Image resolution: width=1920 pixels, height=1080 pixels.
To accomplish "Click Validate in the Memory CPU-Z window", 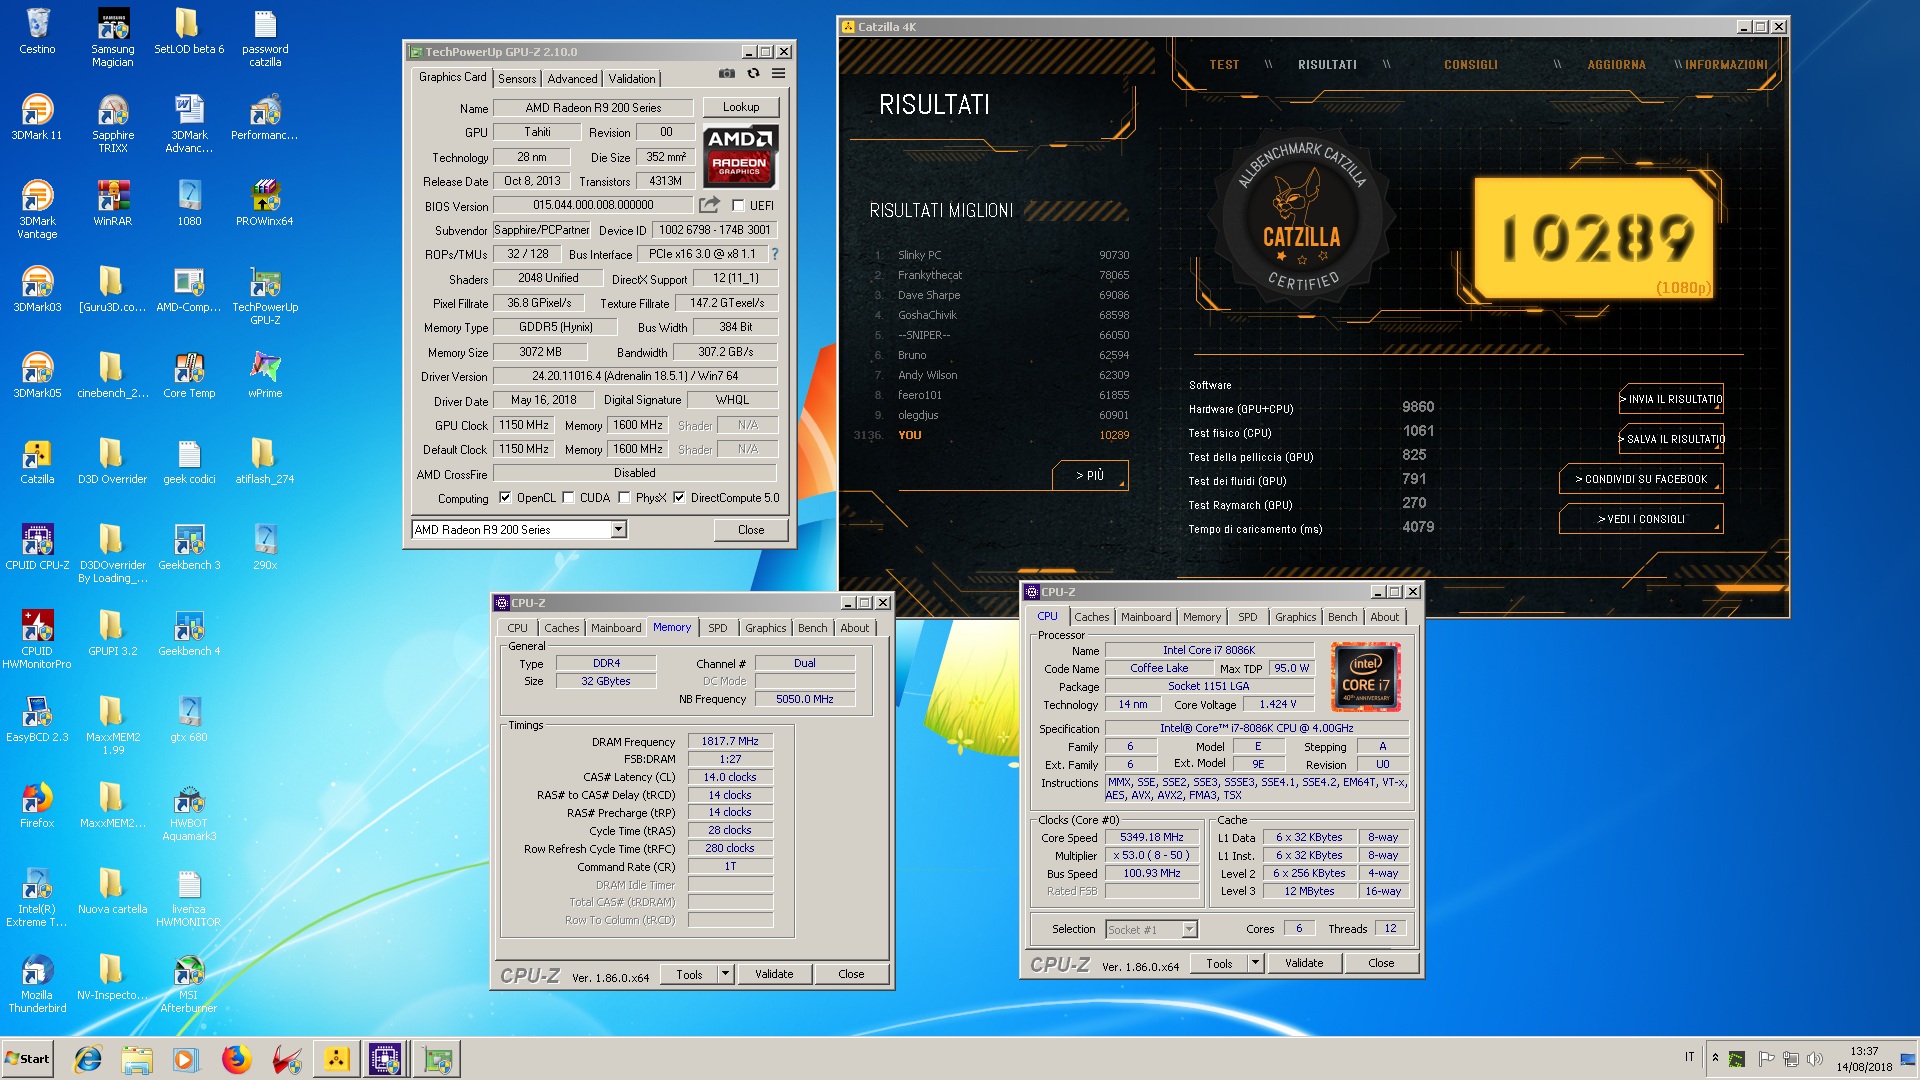I will click(774, 974).
